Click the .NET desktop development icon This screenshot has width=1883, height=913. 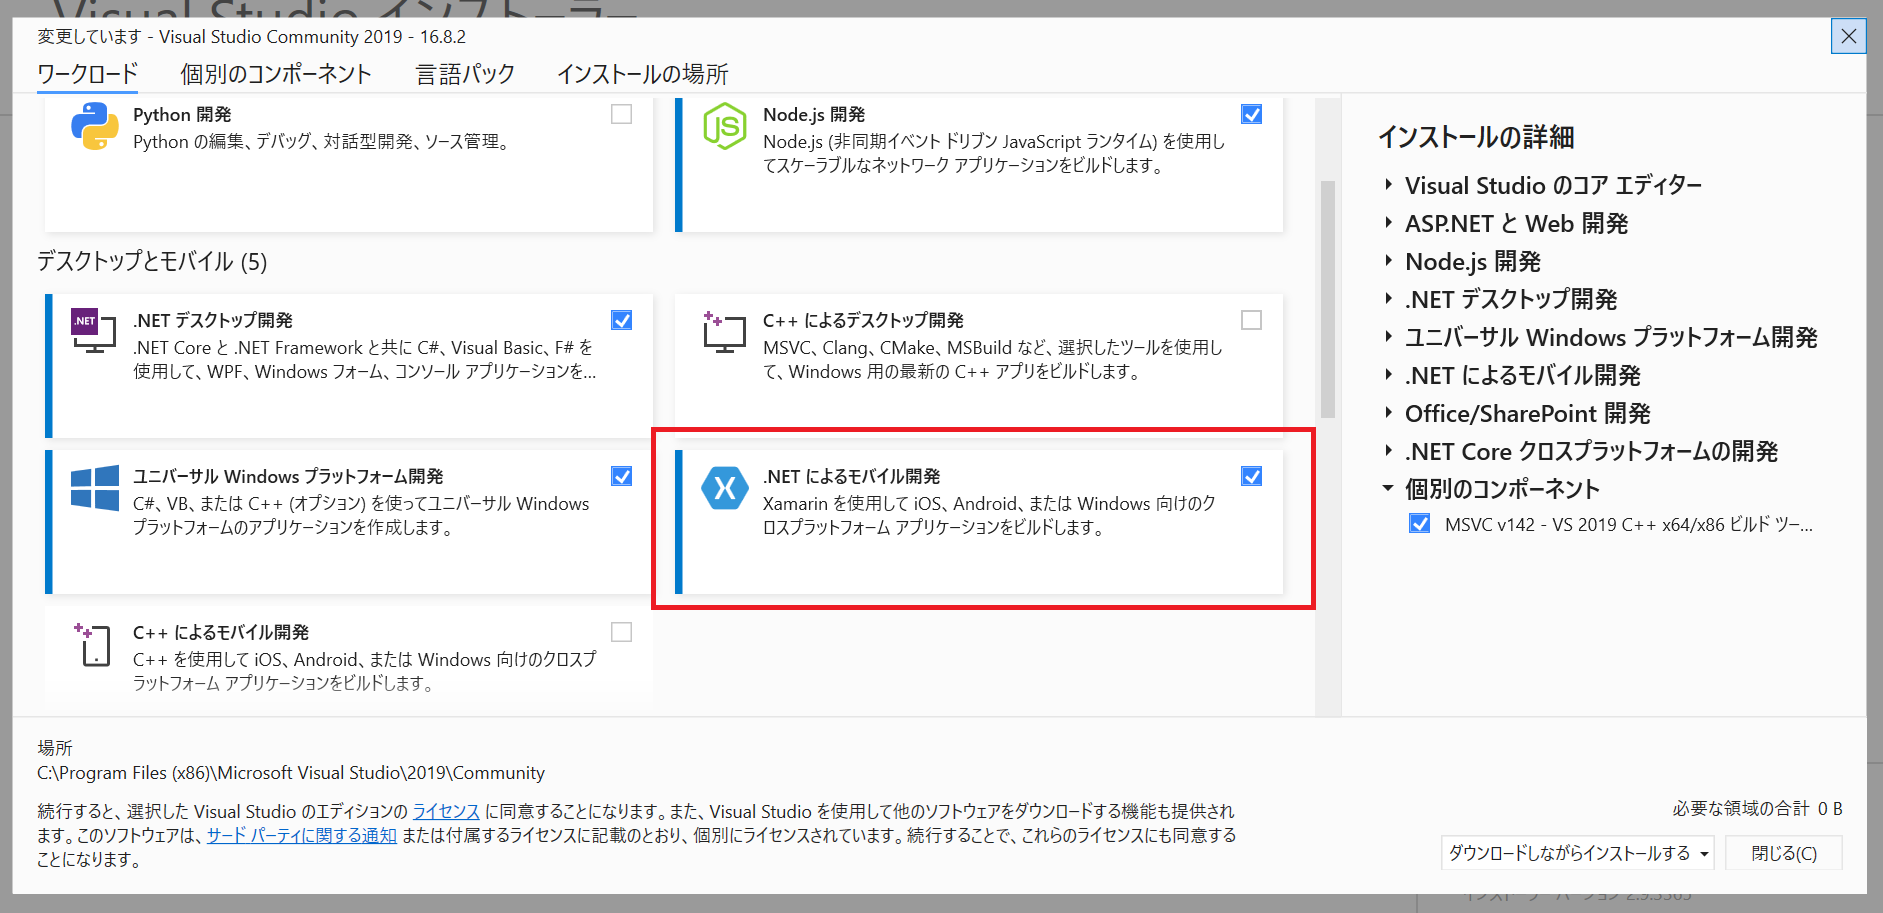coord(94,331)
